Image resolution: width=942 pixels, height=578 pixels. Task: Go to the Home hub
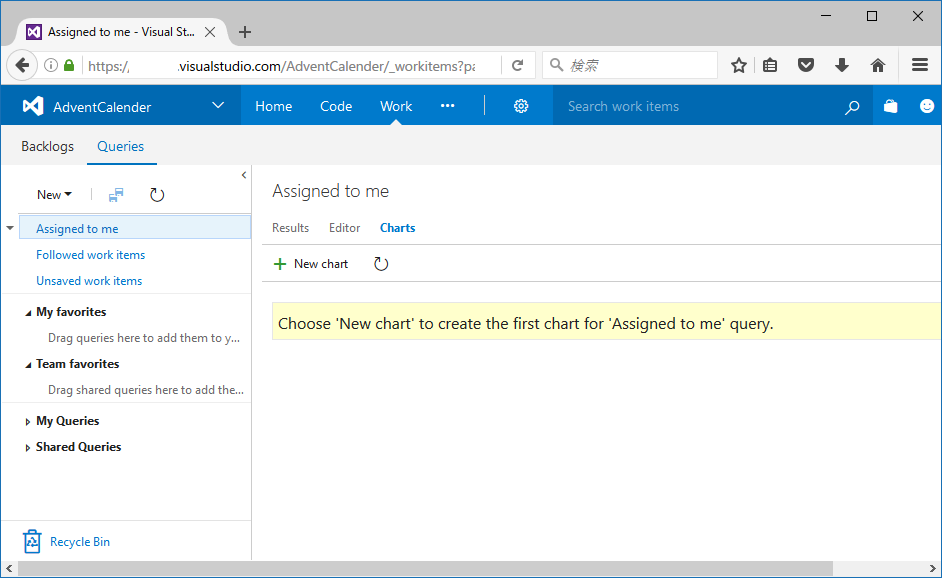coord(273,106)
